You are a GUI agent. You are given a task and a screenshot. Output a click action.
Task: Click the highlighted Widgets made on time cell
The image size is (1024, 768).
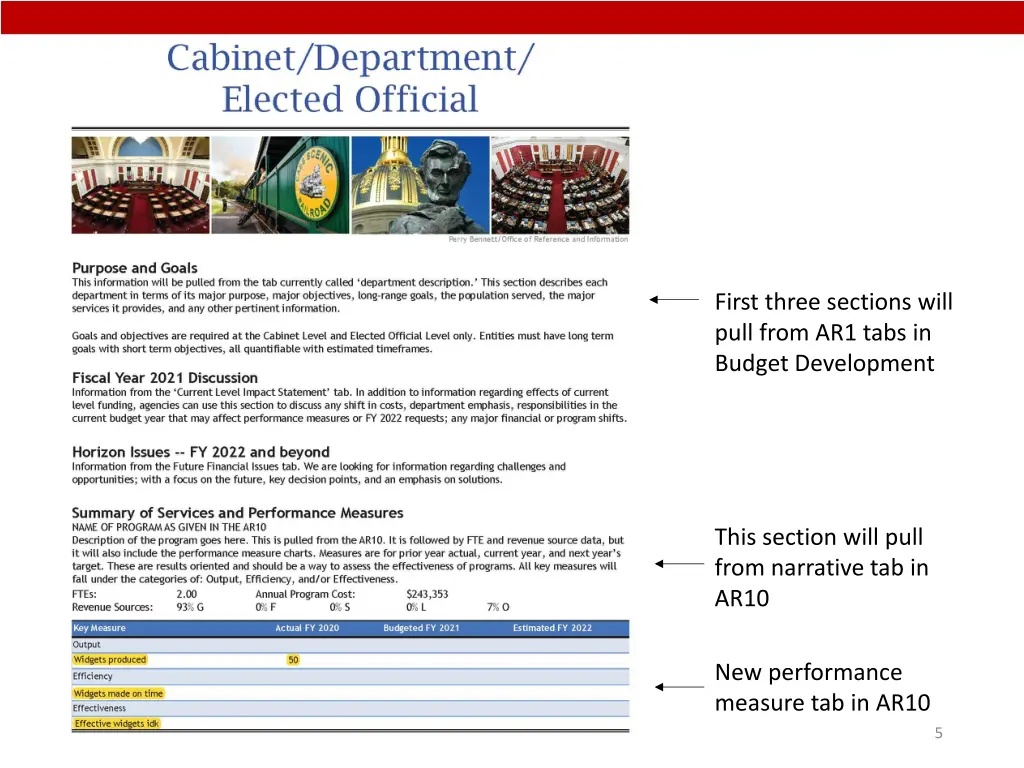tap(118, 693)
